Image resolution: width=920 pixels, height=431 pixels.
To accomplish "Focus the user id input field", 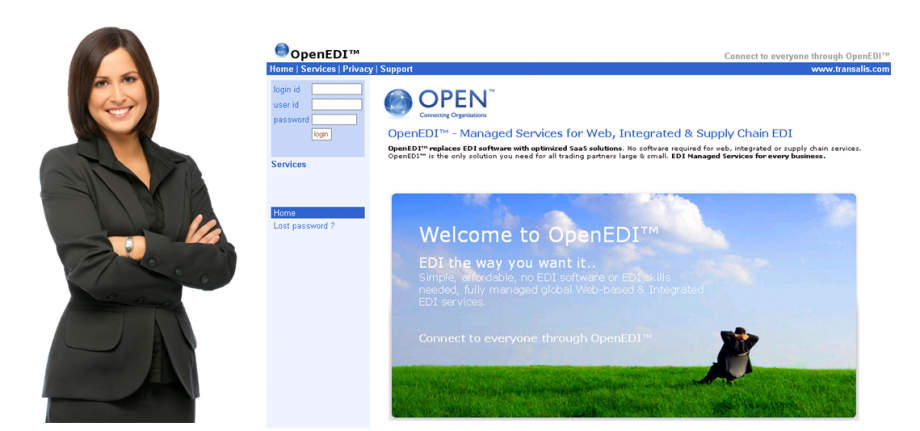I will point(337,104).
